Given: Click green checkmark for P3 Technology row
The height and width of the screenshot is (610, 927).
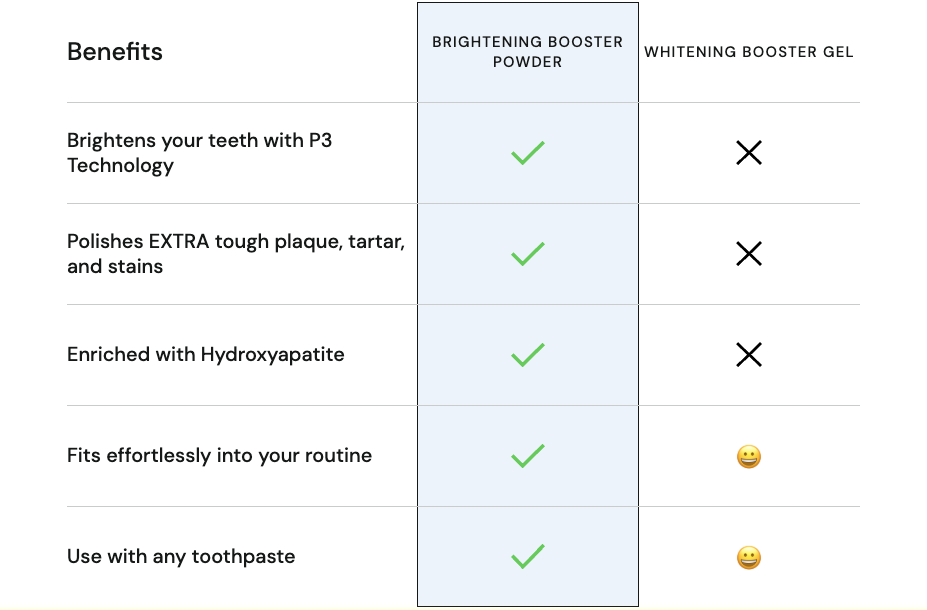Looking at the screenshot, I should tap(527, 153).
